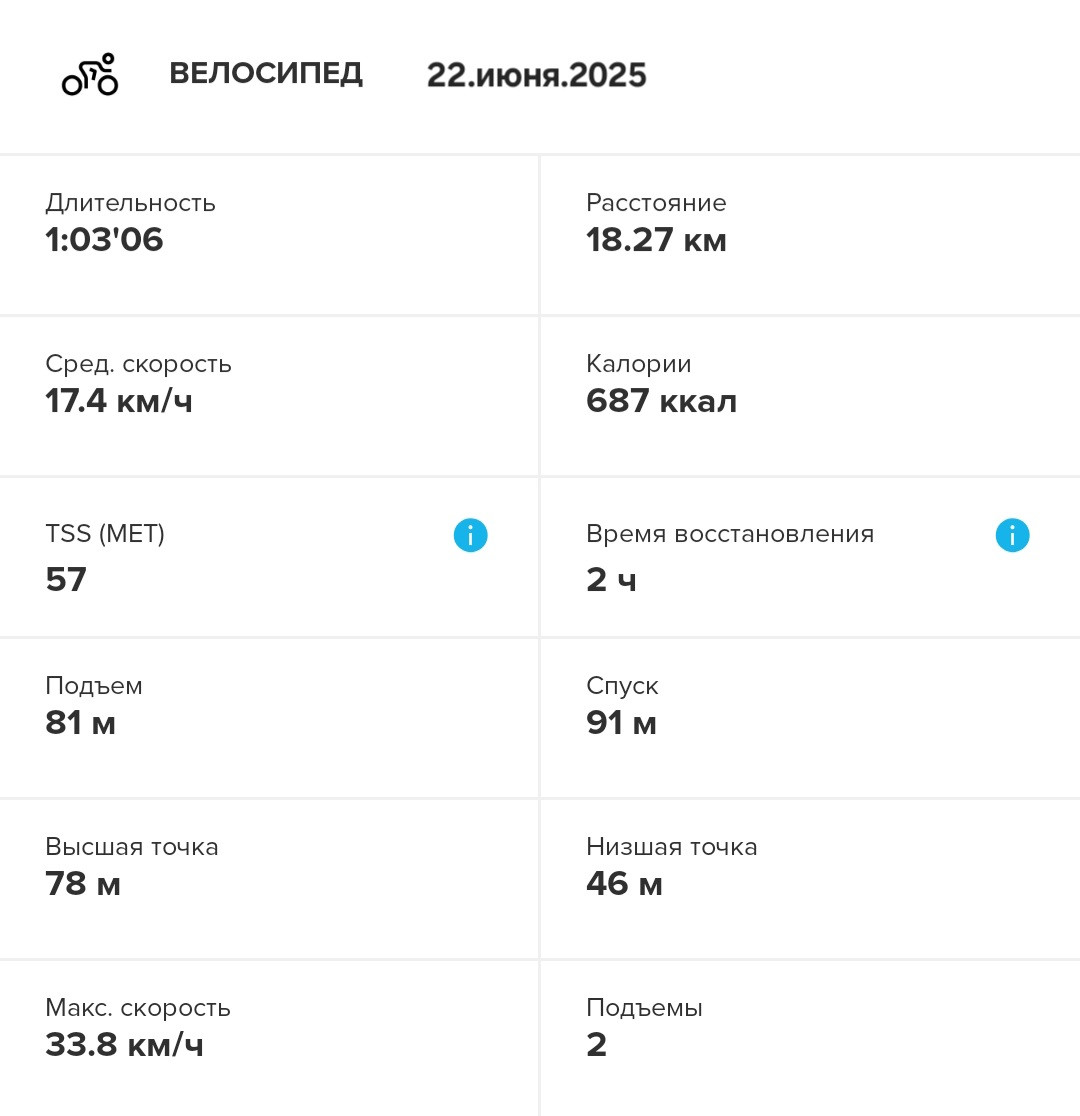This screenshot has width=1080, height=1116.
Task: Select the Длительность 1:03'06 cell
Action: click(269, 235)
